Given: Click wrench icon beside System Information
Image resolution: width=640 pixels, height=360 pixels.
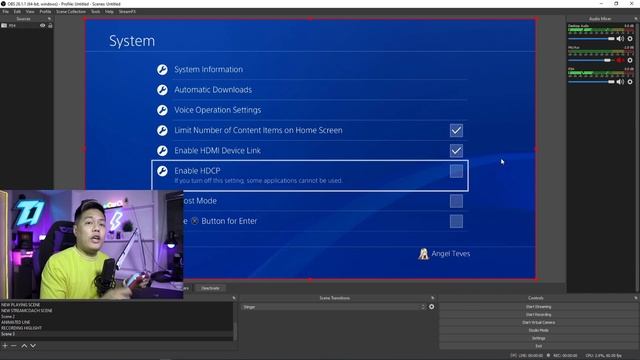Looking at the screenshot, I should (162, 69).
